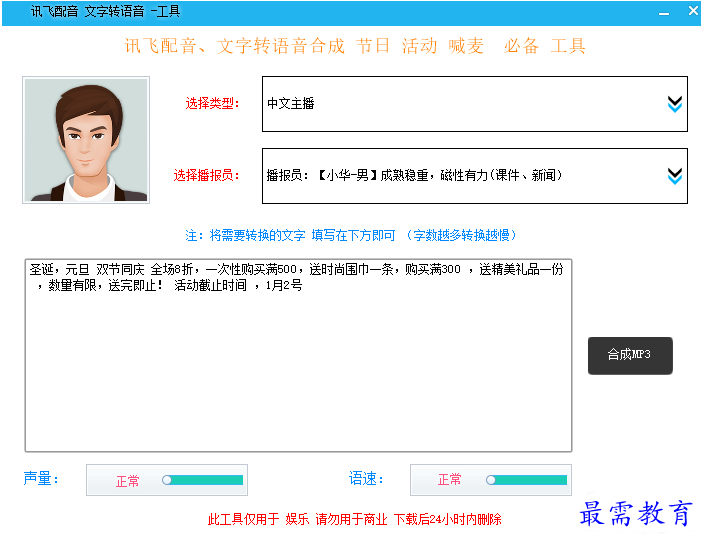Image resolution: width=701 pixels, height=545 pixels.
Task: Click the announcer avatar portrait
Action: tap(86, 140)
